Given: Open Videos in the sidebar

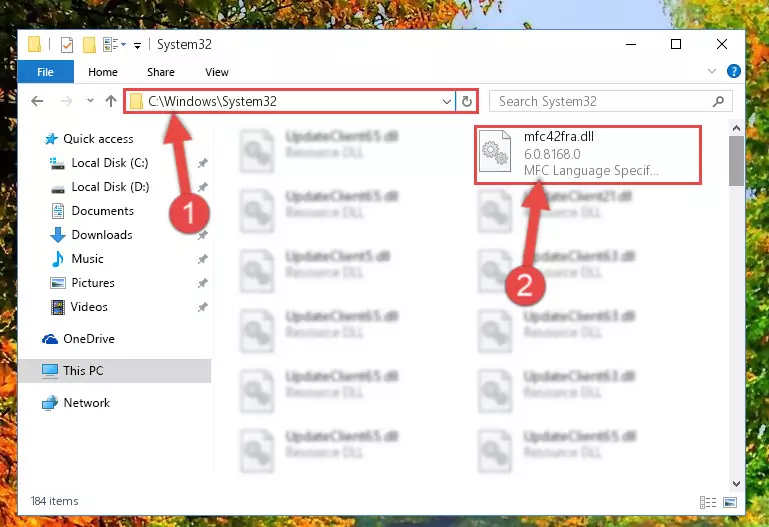Looking at the screenshot, I should (x=79, y=307).
